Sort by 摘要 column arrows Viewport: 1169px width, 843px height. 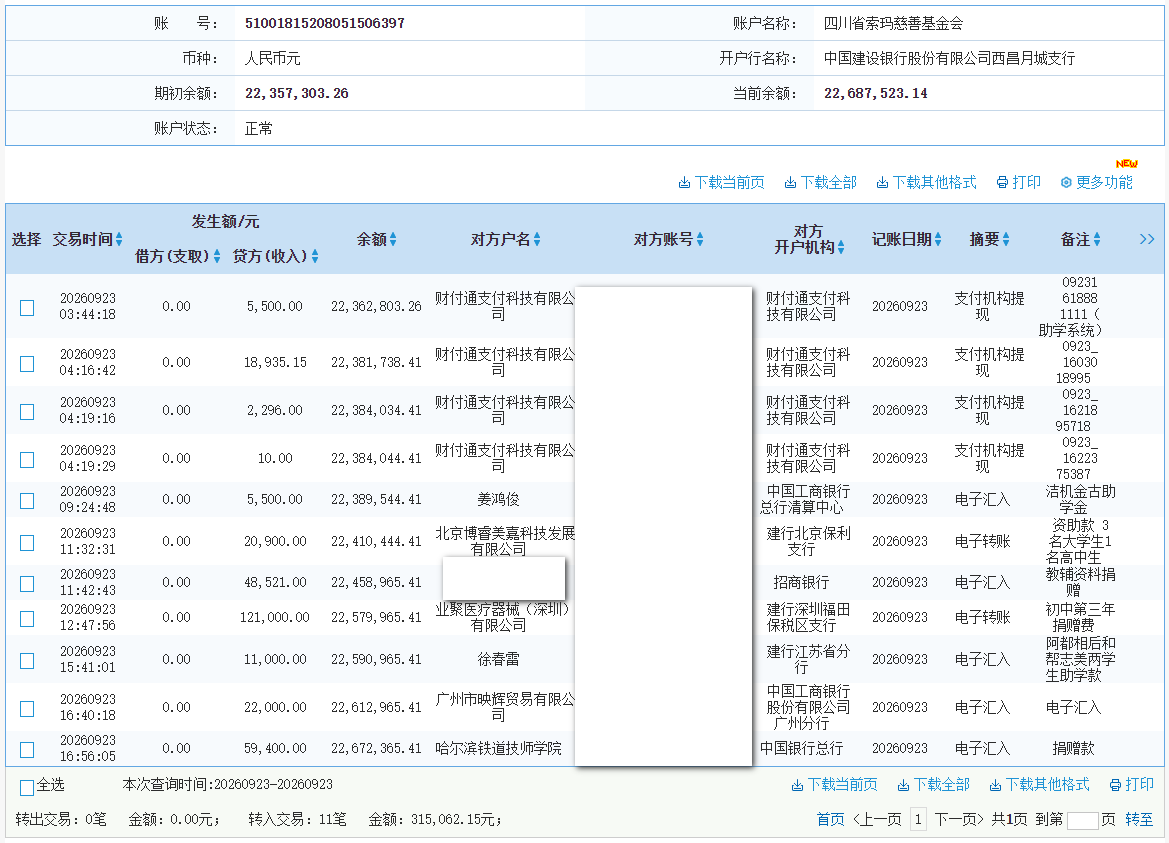(x=1006, y=239)
